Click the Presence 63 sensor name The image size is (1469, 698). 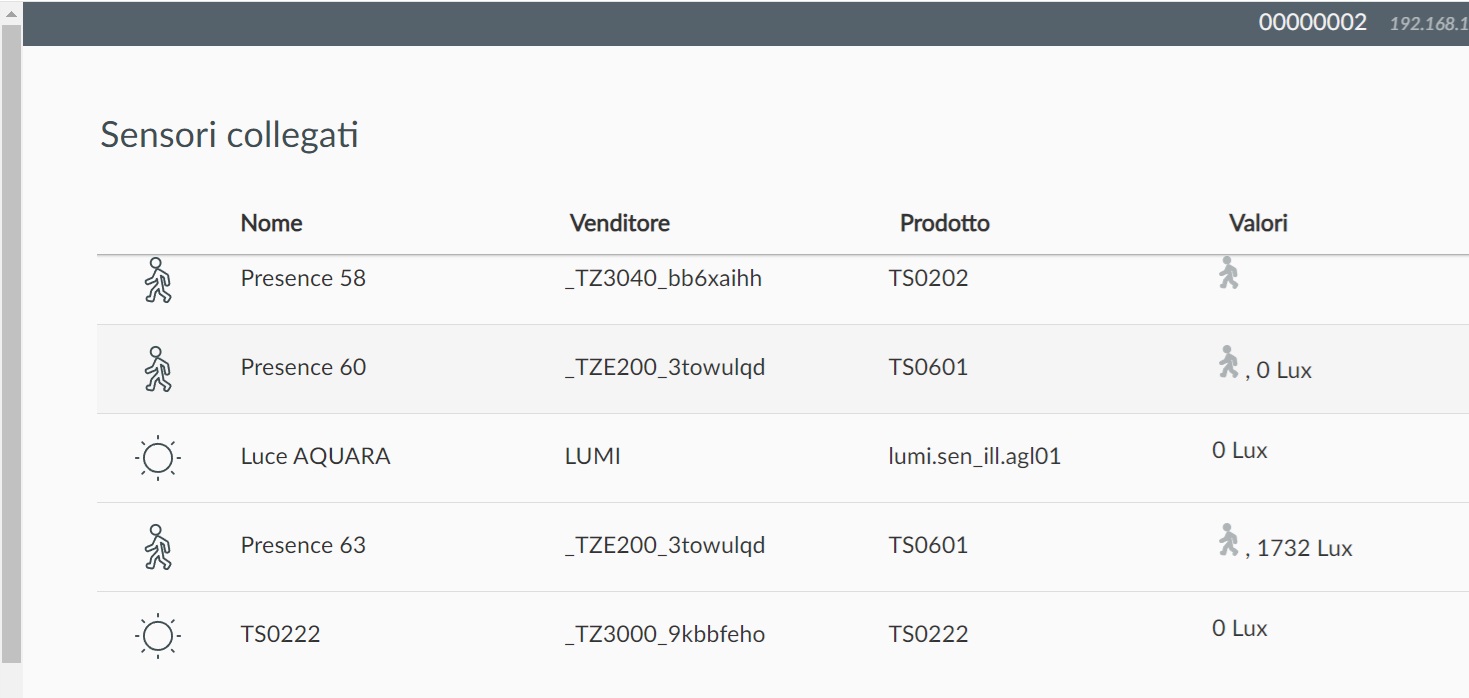tap(303, 545)
